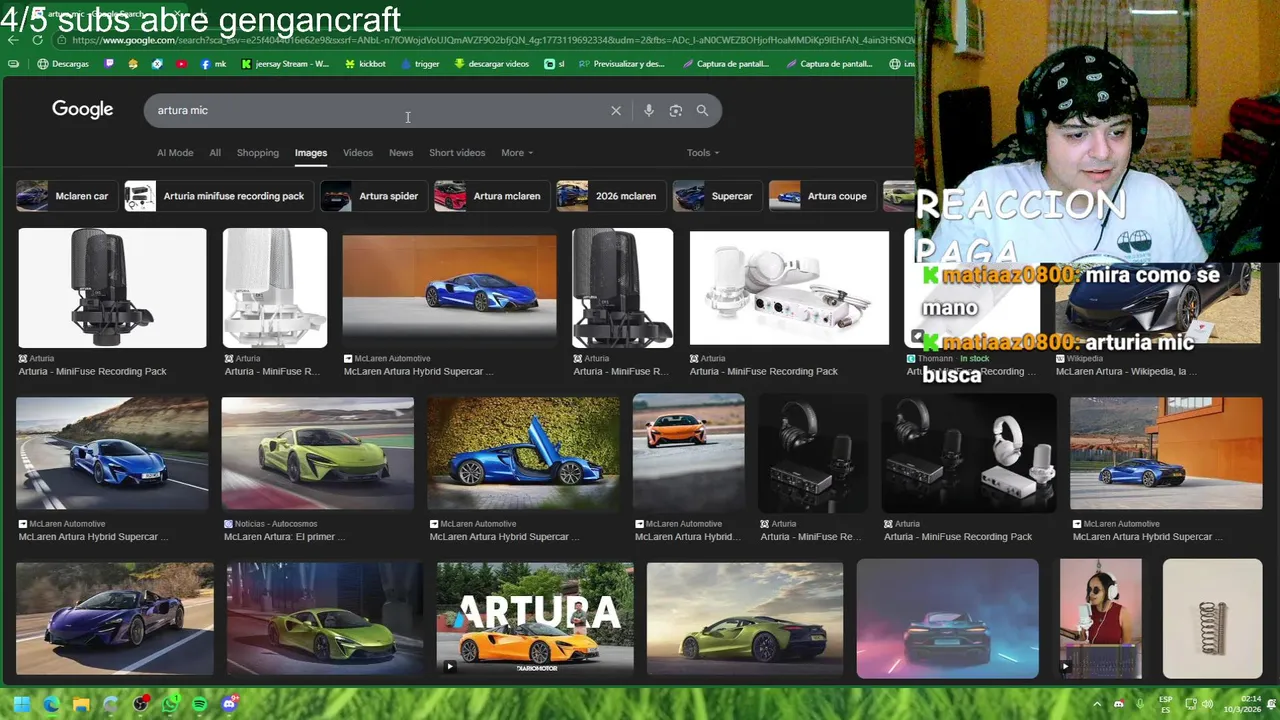This screenshot has width=1280, height=720.
Task: Go to the Google logo homepage
Action: (x=83, y=110)
